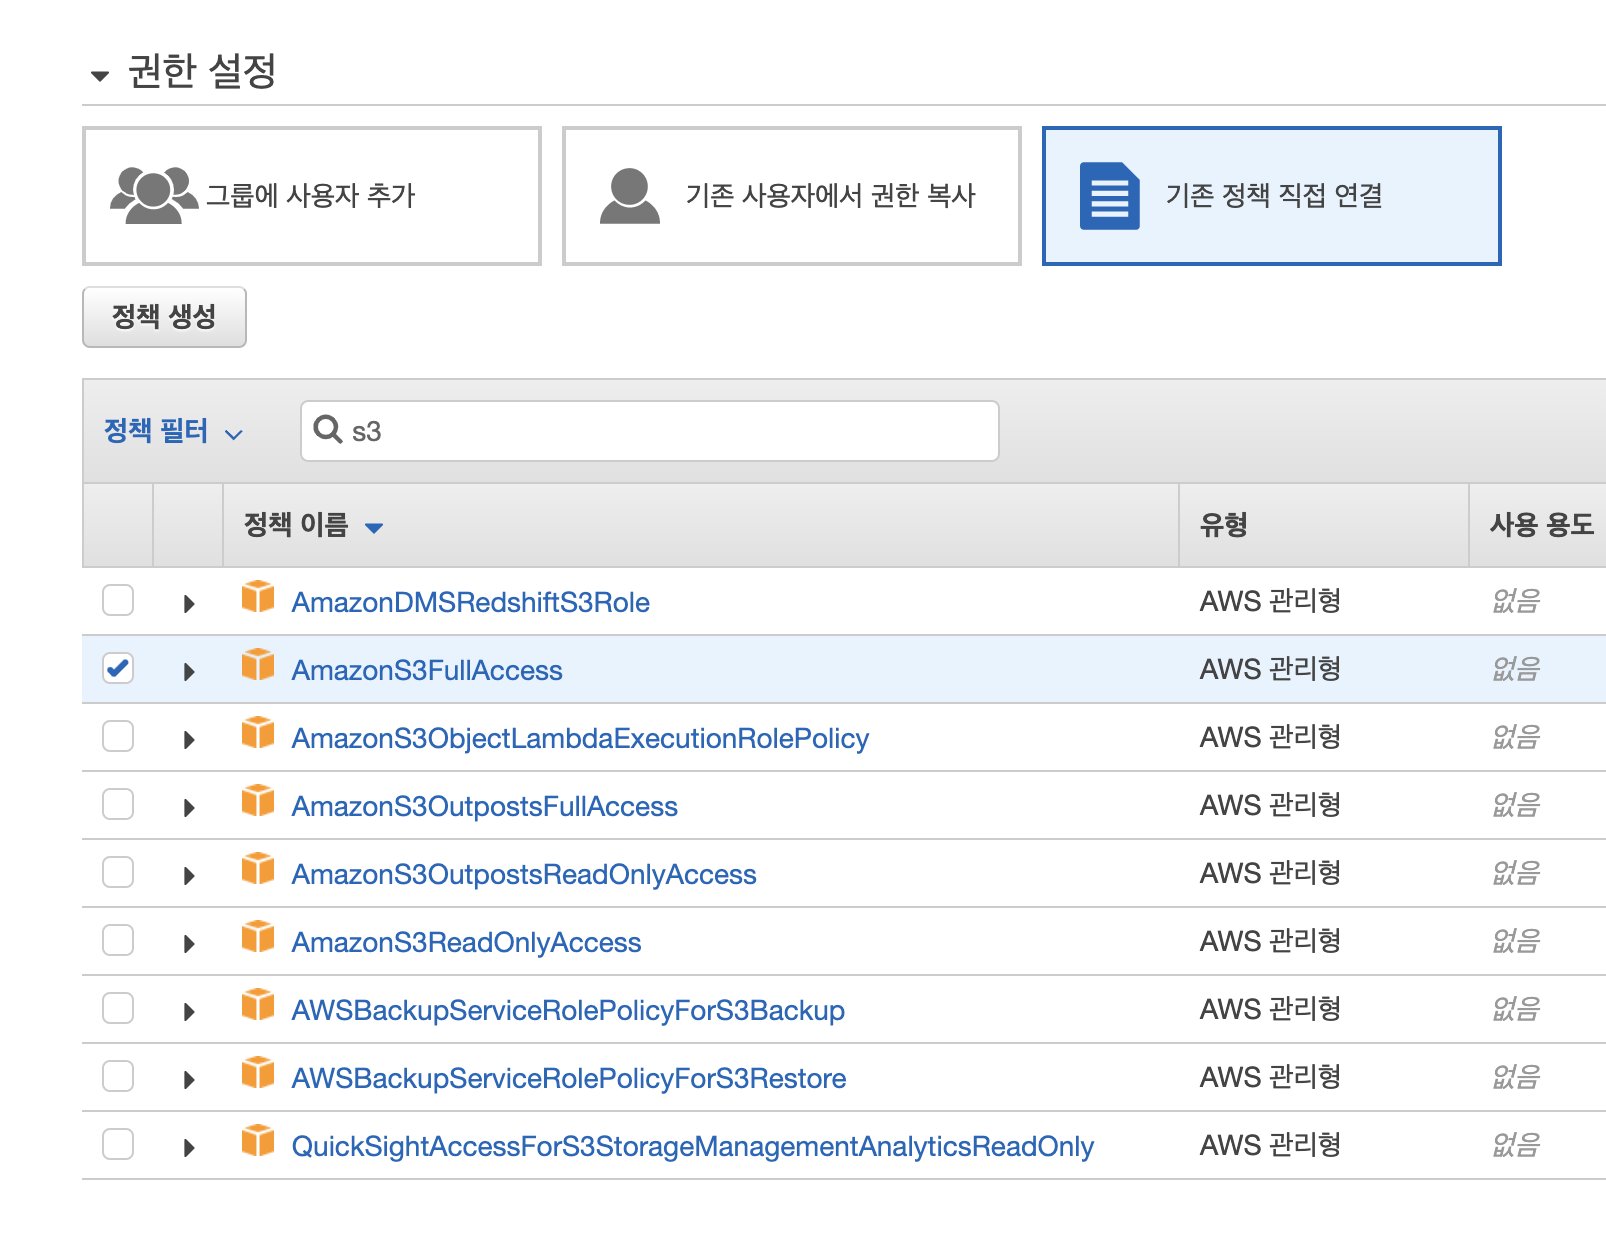Viewport: 1606px width, 1244px height.
Task: Expand the AmazonS3ObjectLambdaExecutionRolePolicy row details
Action: pos(189,739)
